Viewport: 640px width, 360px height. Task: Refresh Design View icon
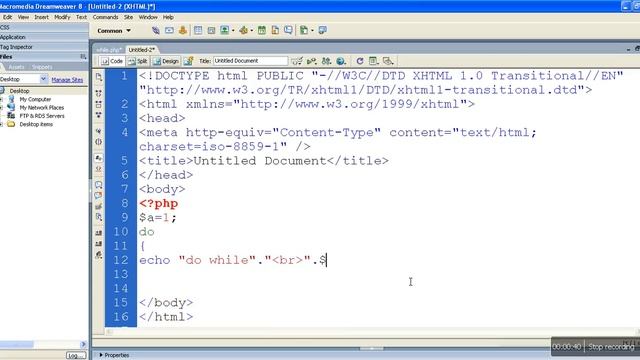[360, 61]
